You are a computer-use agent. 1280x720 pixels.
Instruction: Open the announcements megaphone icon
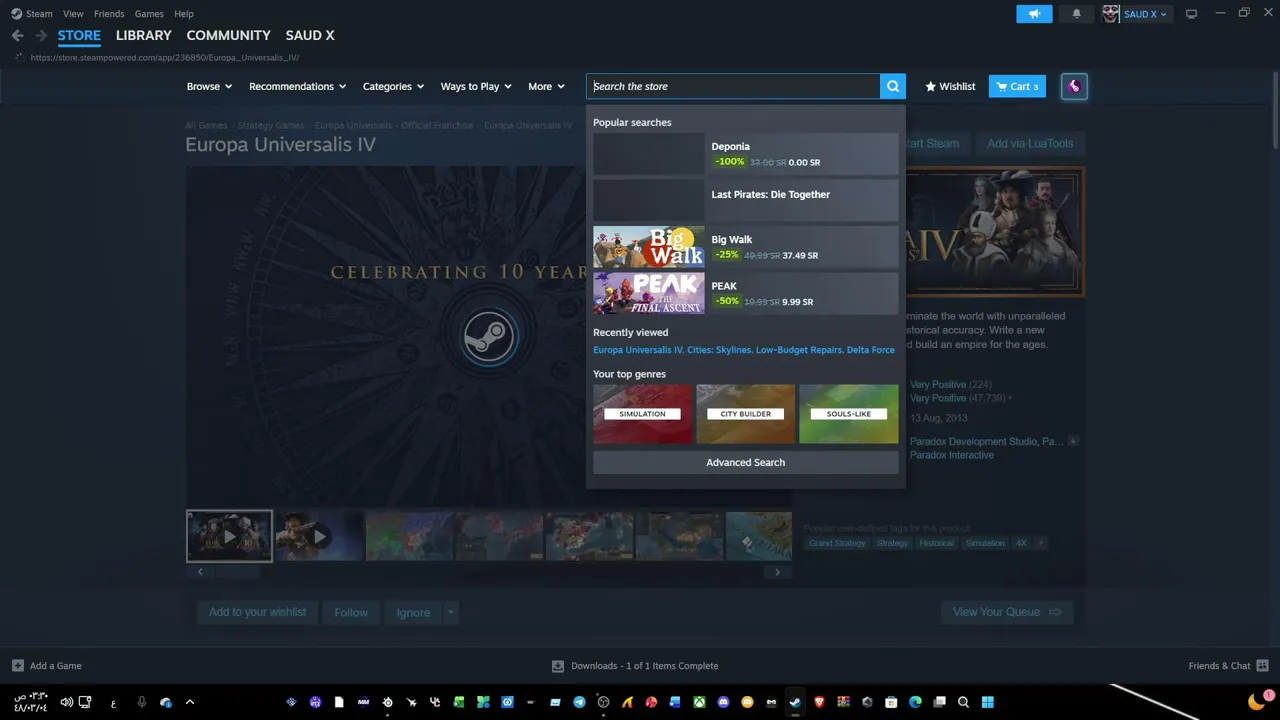[x=1034, y=14]
